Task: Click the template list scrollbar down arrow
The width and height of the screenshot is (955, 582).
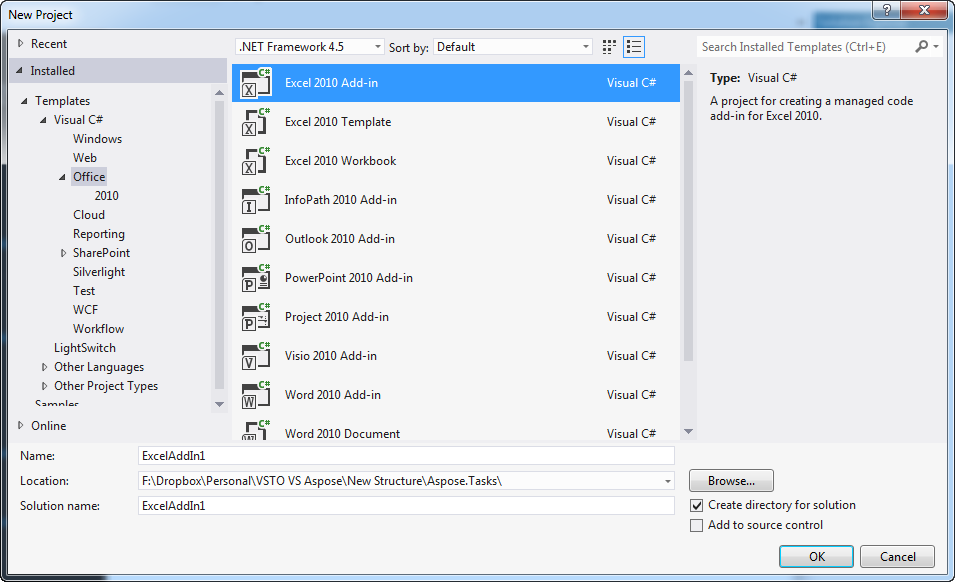Action: 688,432
